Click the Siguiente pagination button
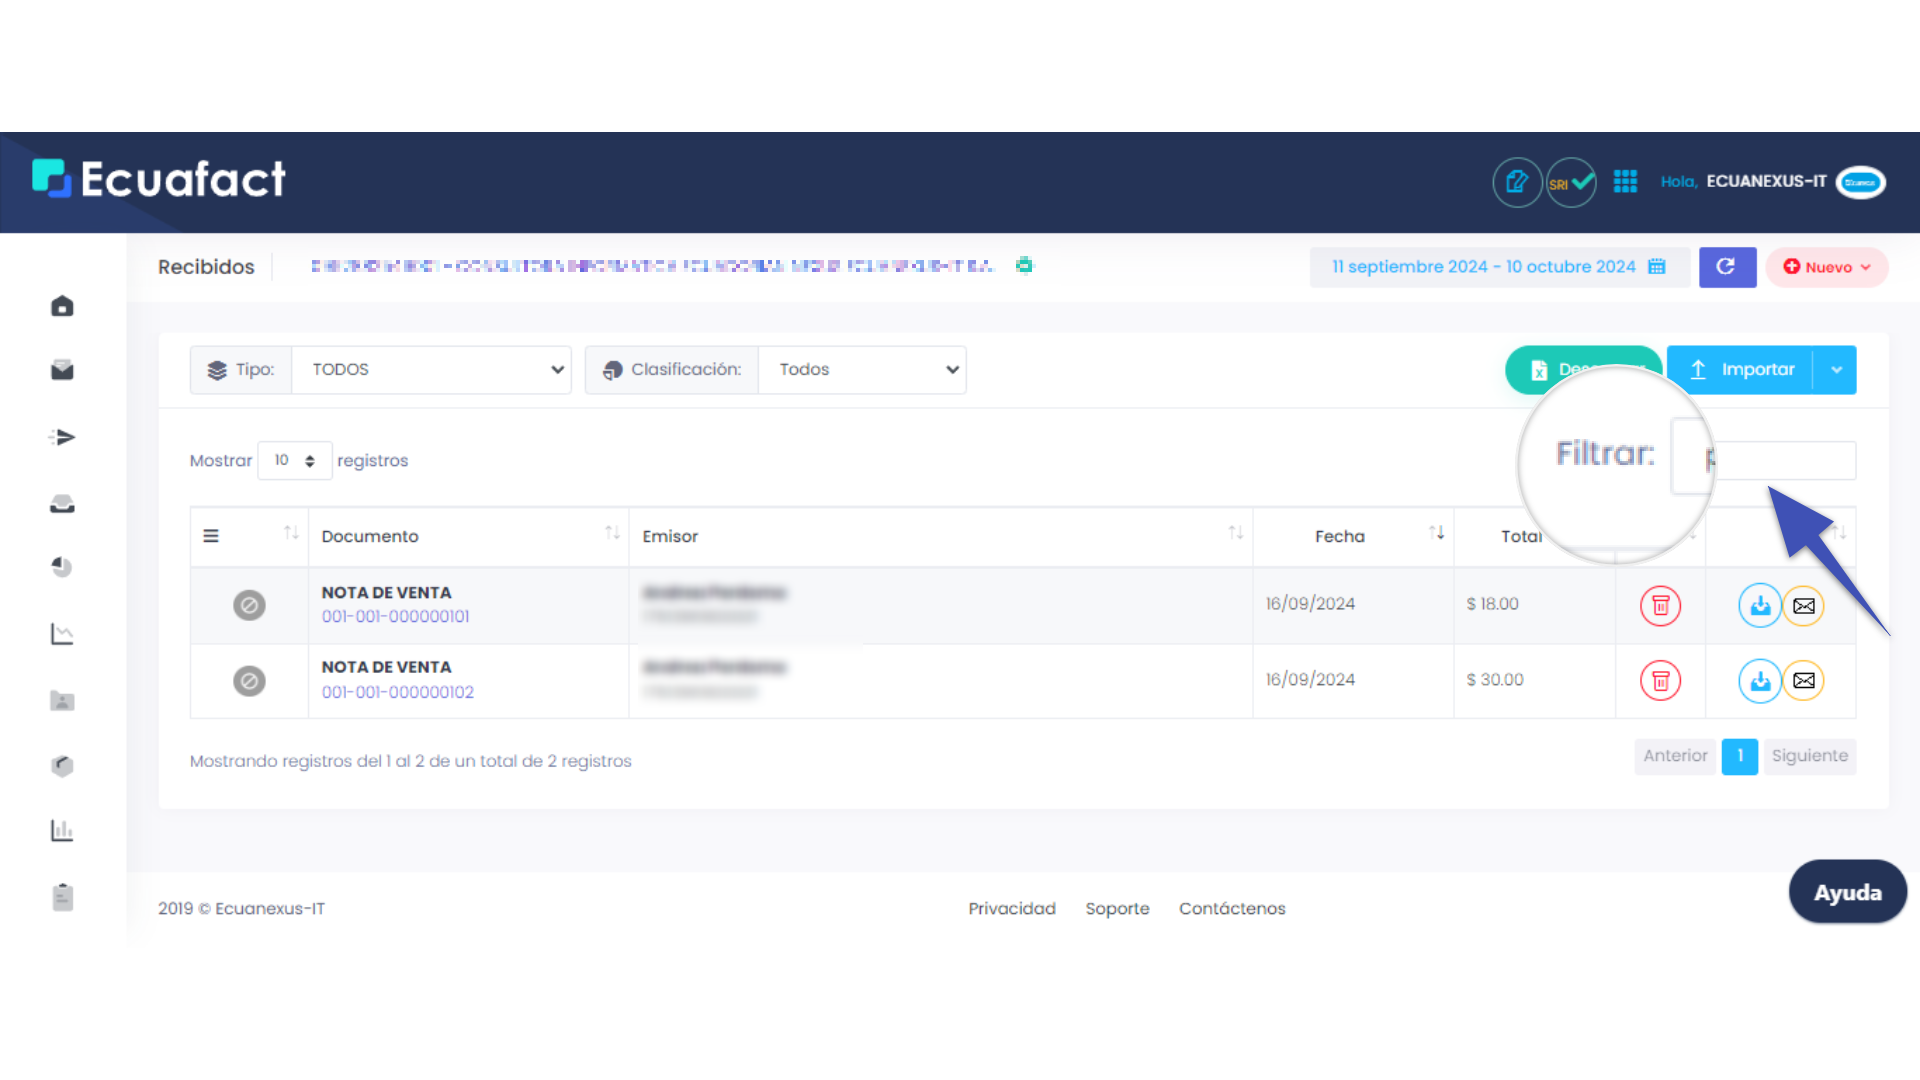 1809,756
